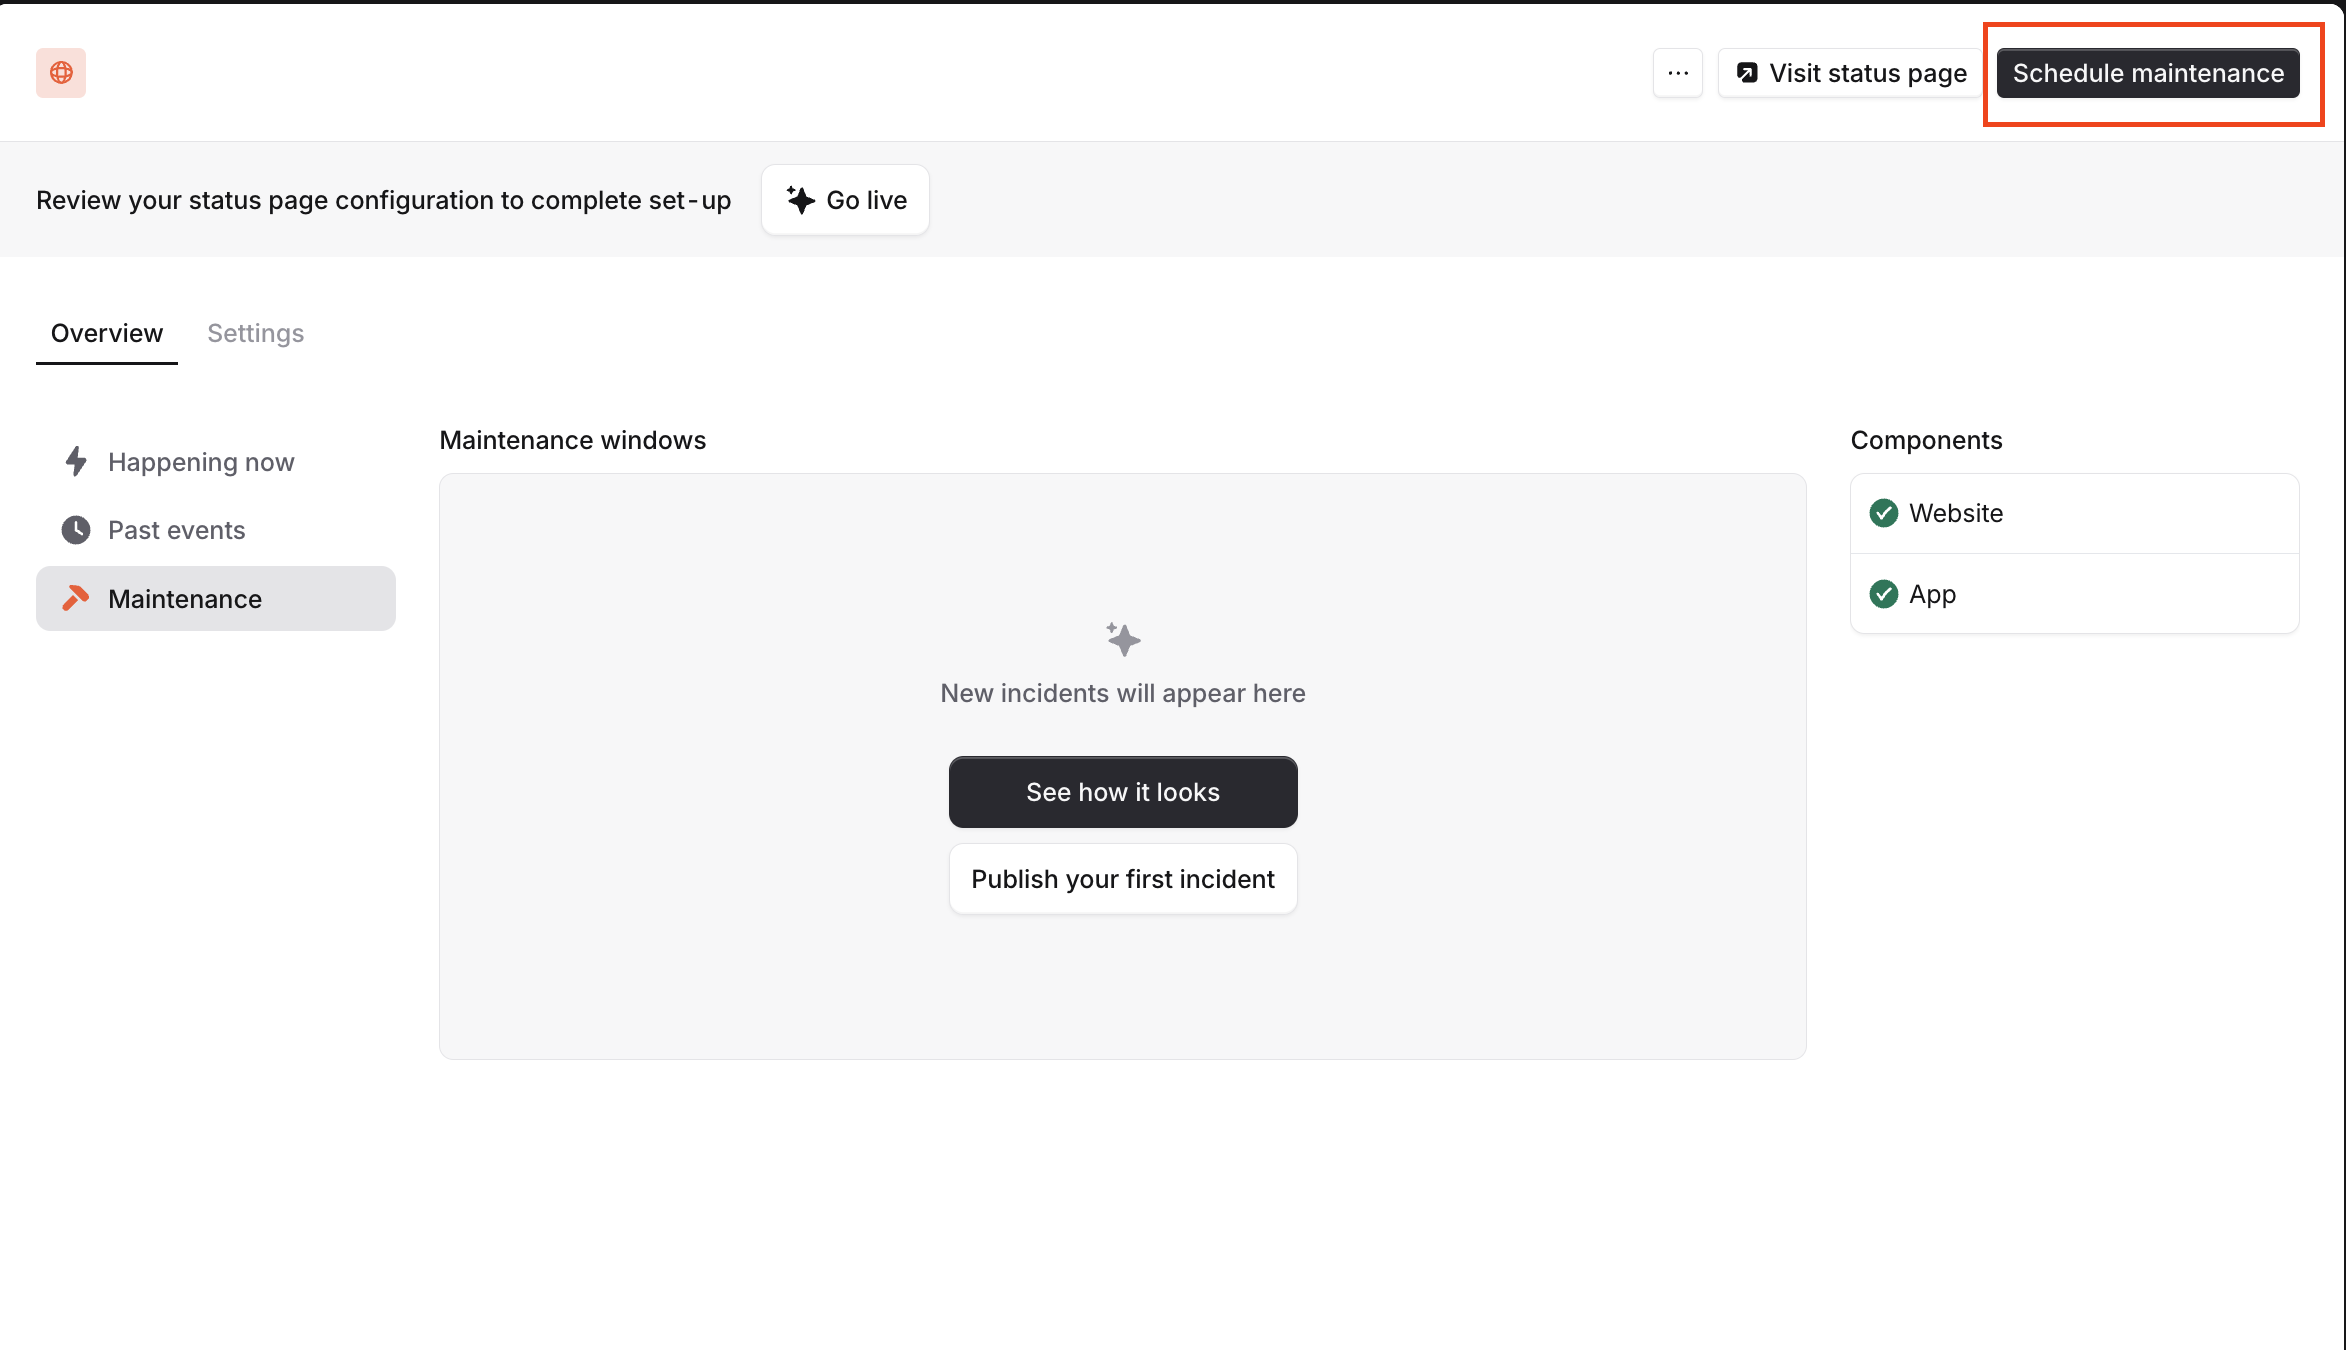Click the sparkle icon in empty state
The image size is (2346, 1350).
[1123, 639]
